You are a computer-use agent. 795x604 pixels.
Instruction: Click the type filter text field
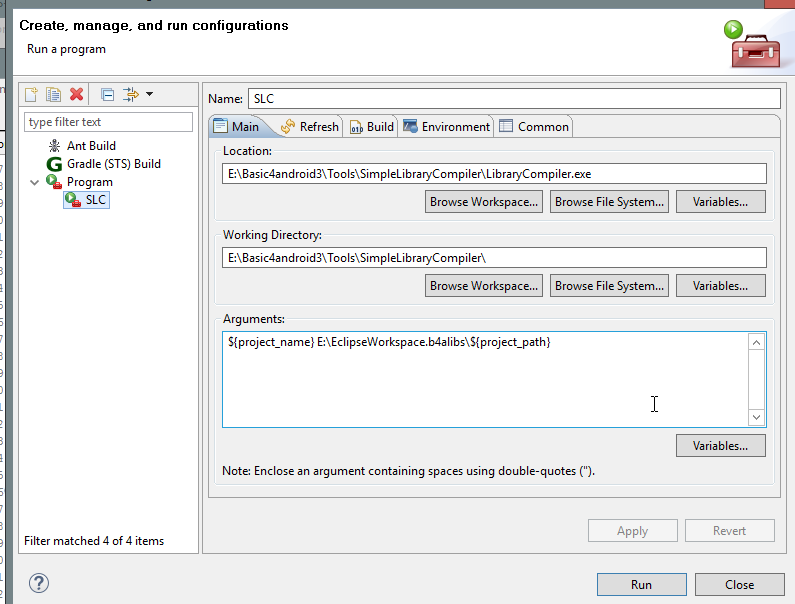tap(109, 122)
